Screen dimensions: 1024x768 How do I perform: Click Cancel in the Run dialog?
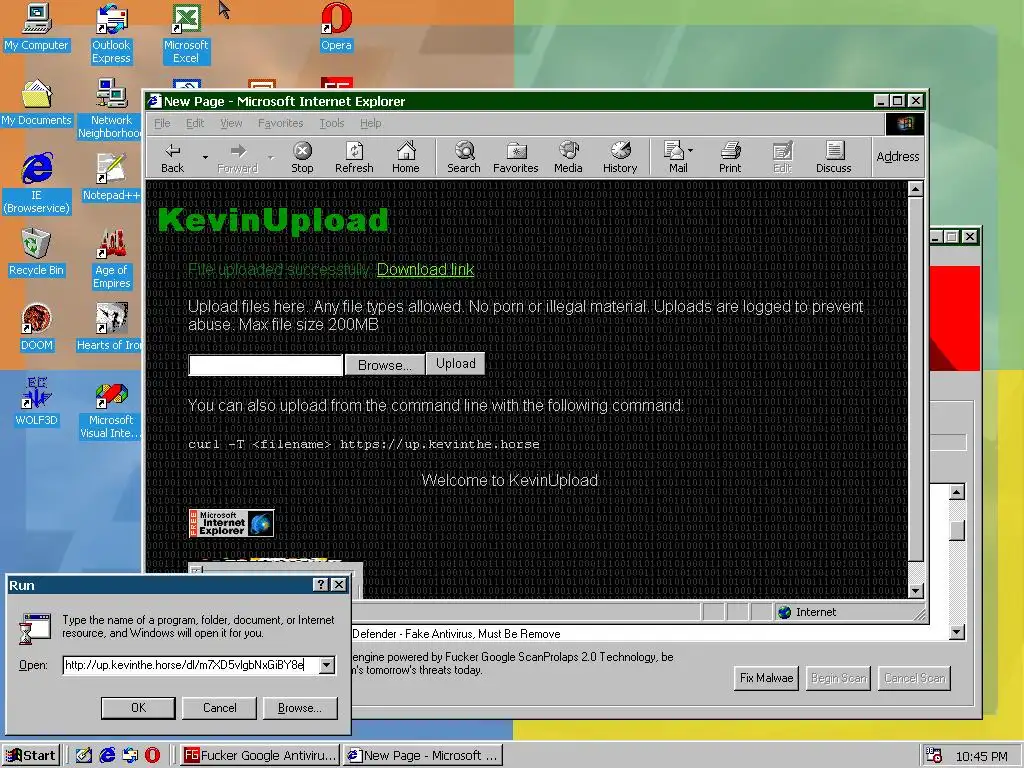pyautogui.click(x=219, y=708)
